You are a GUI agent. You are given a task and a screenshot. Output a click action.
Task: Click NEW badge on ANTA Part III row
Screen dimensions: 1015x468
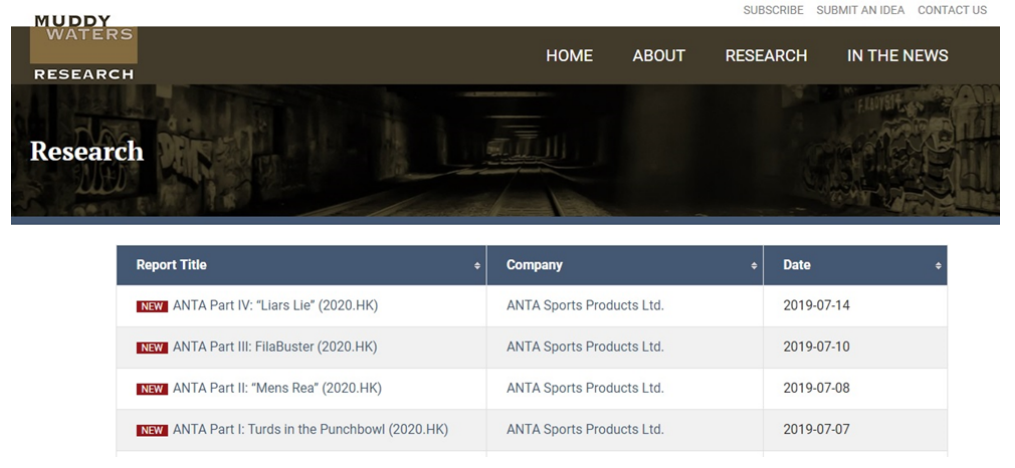tap(152, 348)
